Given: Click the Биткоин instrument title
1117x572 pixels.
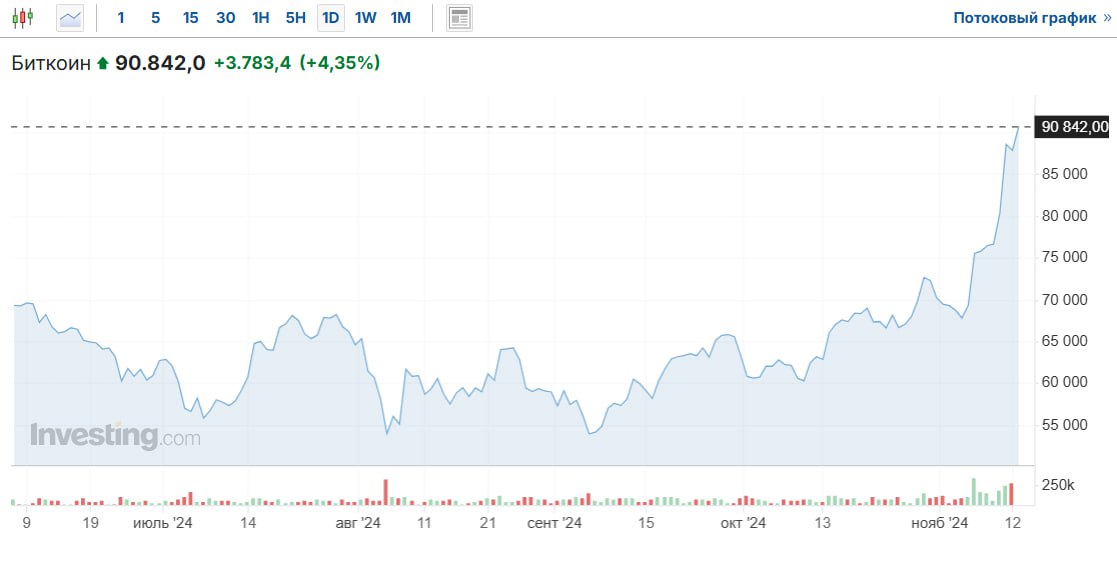Looking at the screenshot, I should tap(50, 63).
